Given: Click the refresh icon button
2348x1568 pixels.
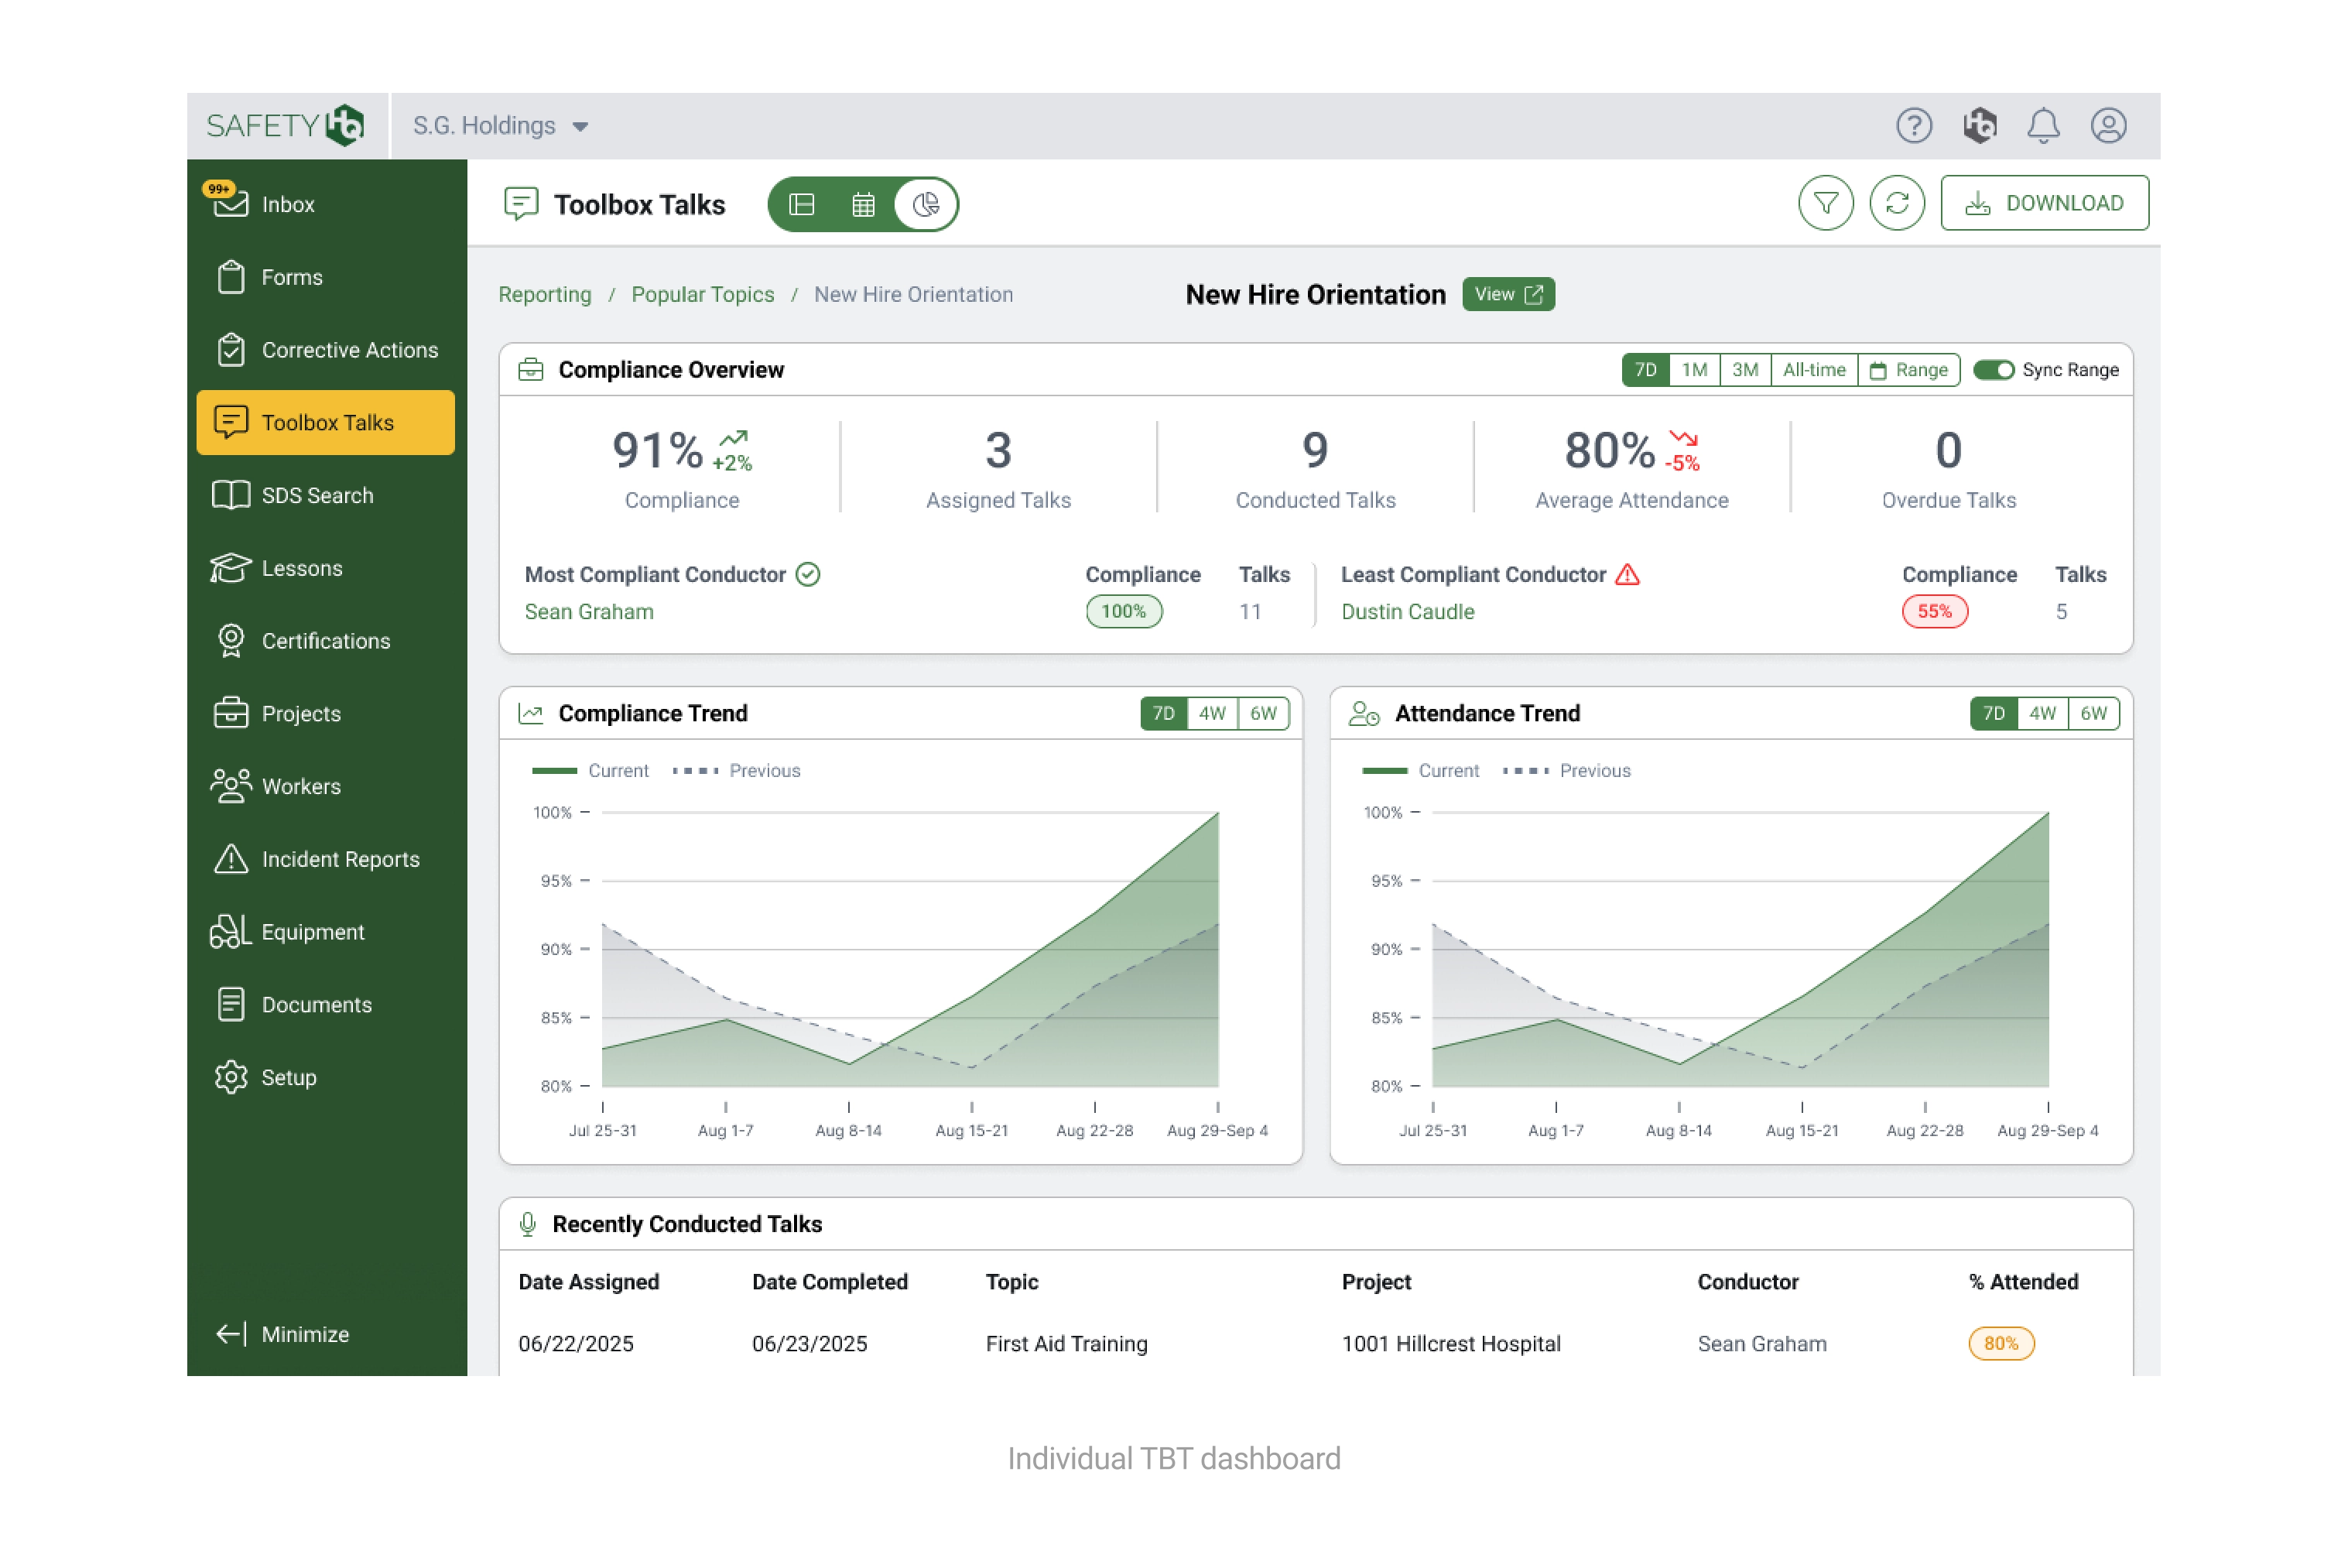Looking at the screenshot, I should [x=1896, y=204].
